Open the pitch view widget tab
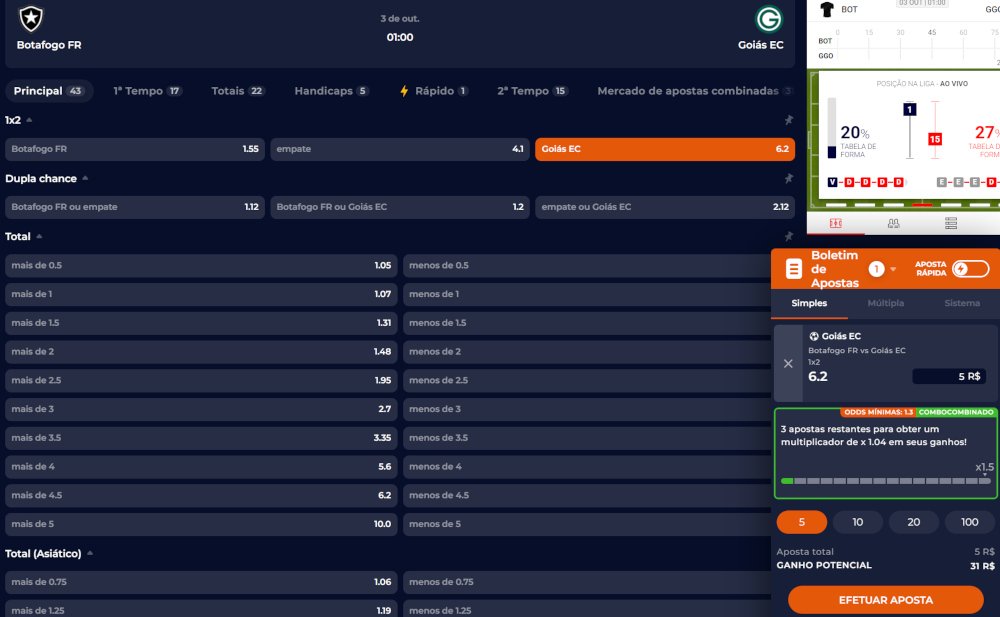The height and width of the screenshot is (617, 1000). click(x=836, y=223)
